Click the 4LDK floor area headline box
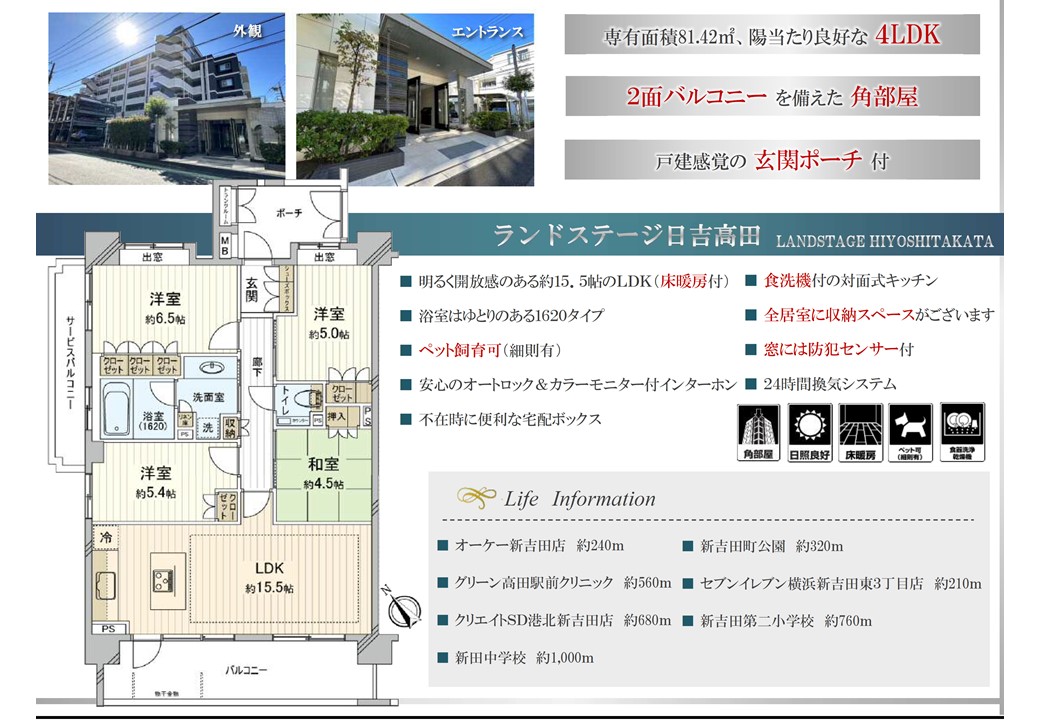 pyautogui.click(x=771, y=36)
